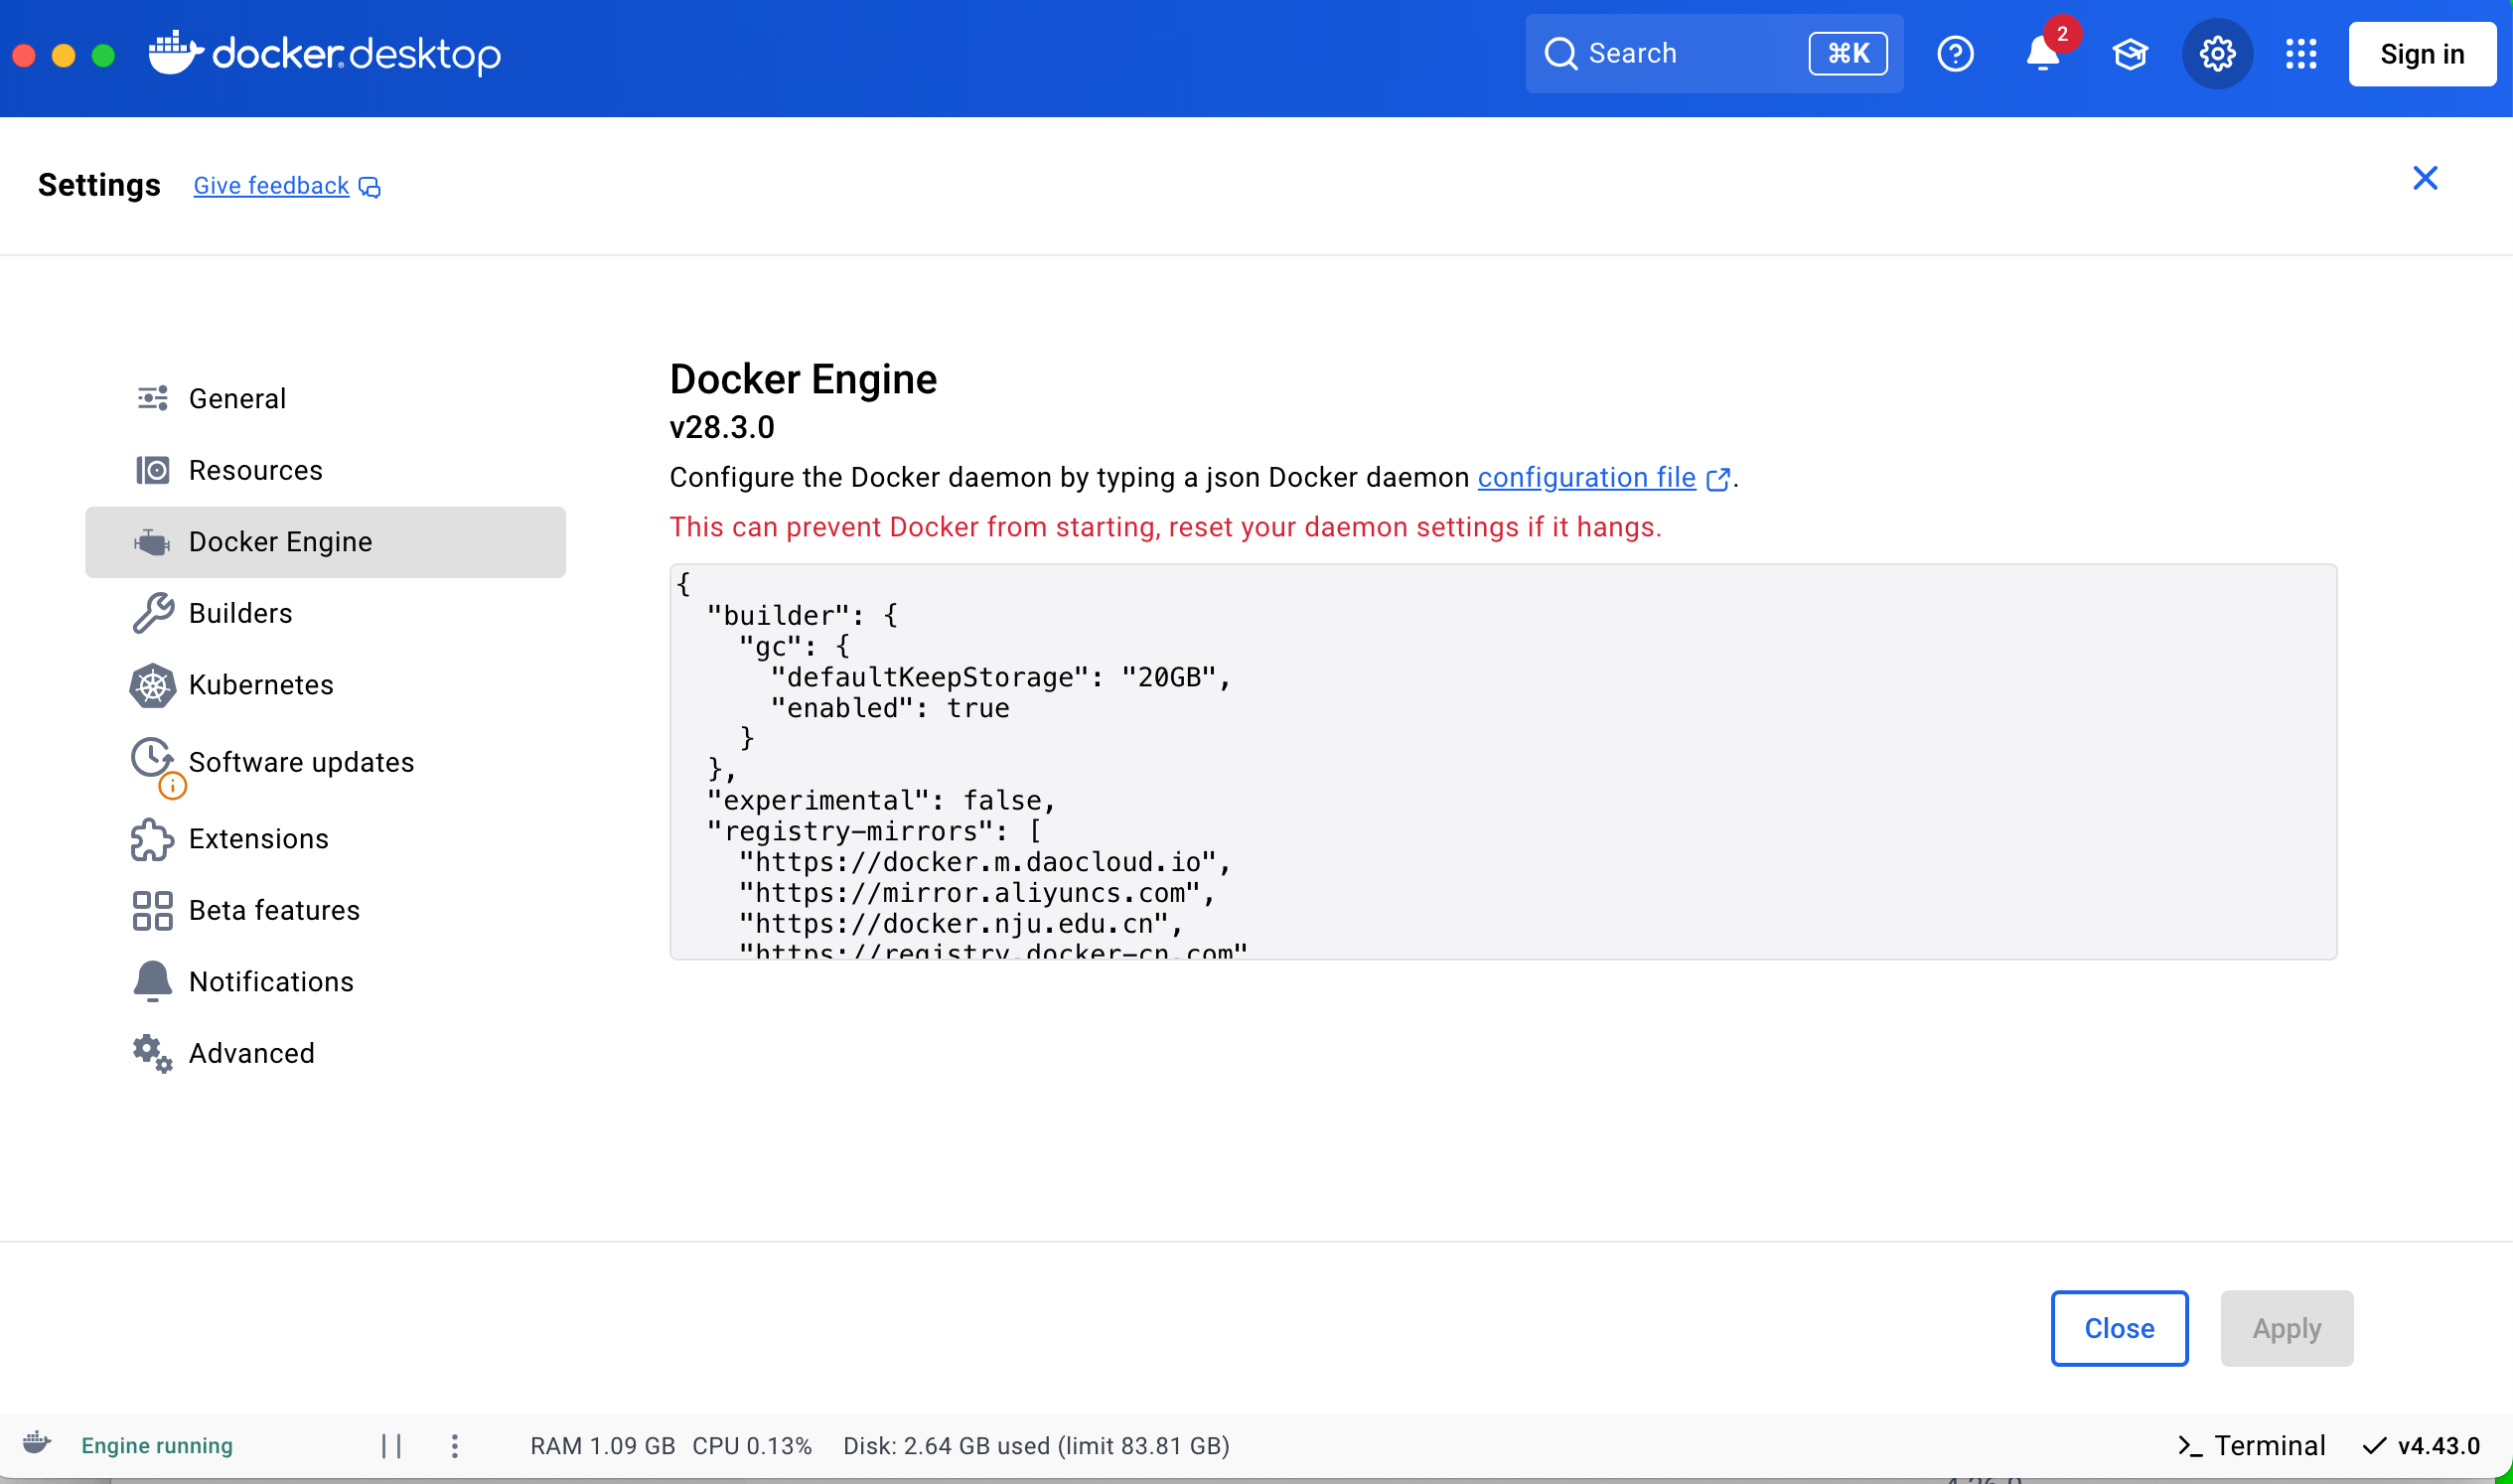Open the configuration file link
The image size is (2513, 1484).
1587,478
